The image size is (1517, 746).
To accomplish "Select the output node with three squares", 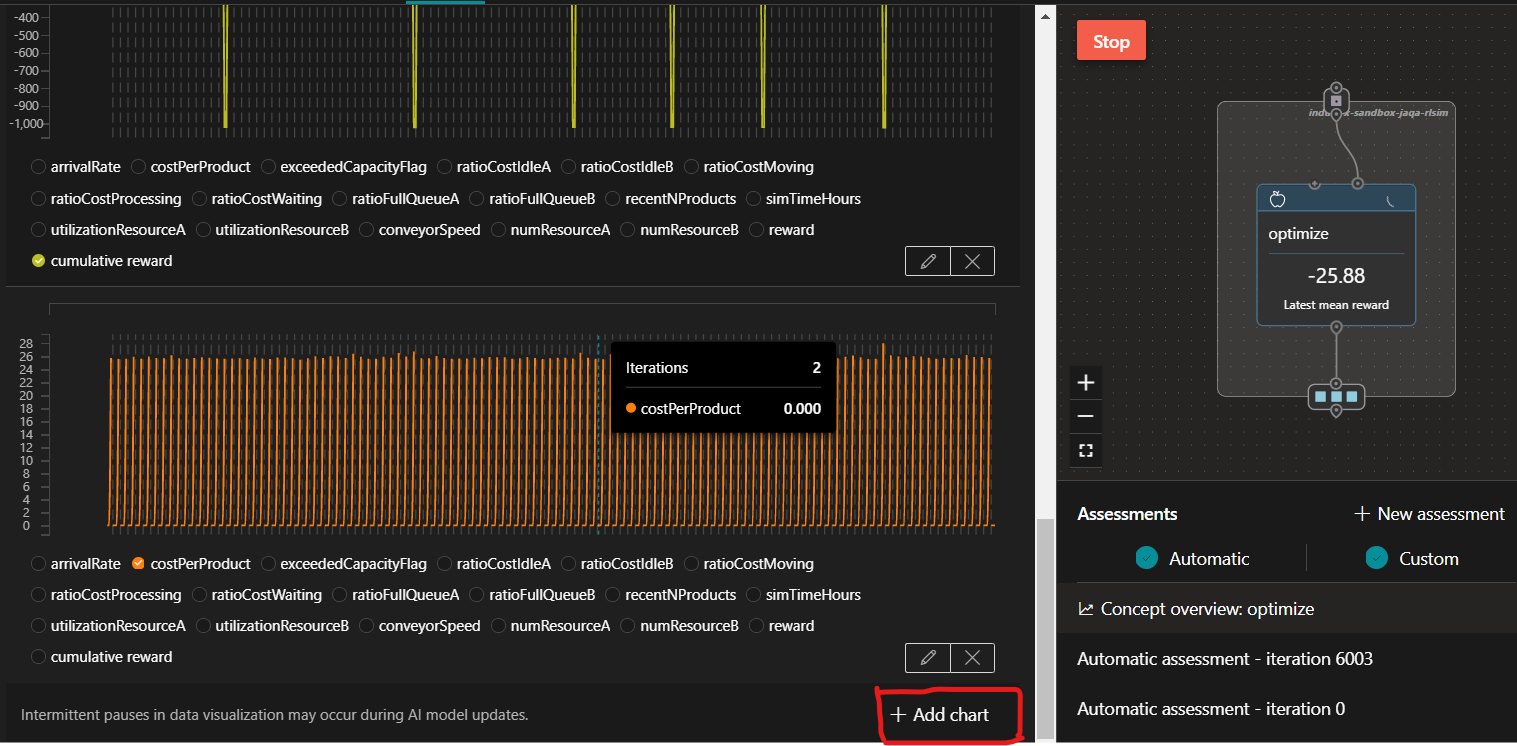I will coord(1336,397).
